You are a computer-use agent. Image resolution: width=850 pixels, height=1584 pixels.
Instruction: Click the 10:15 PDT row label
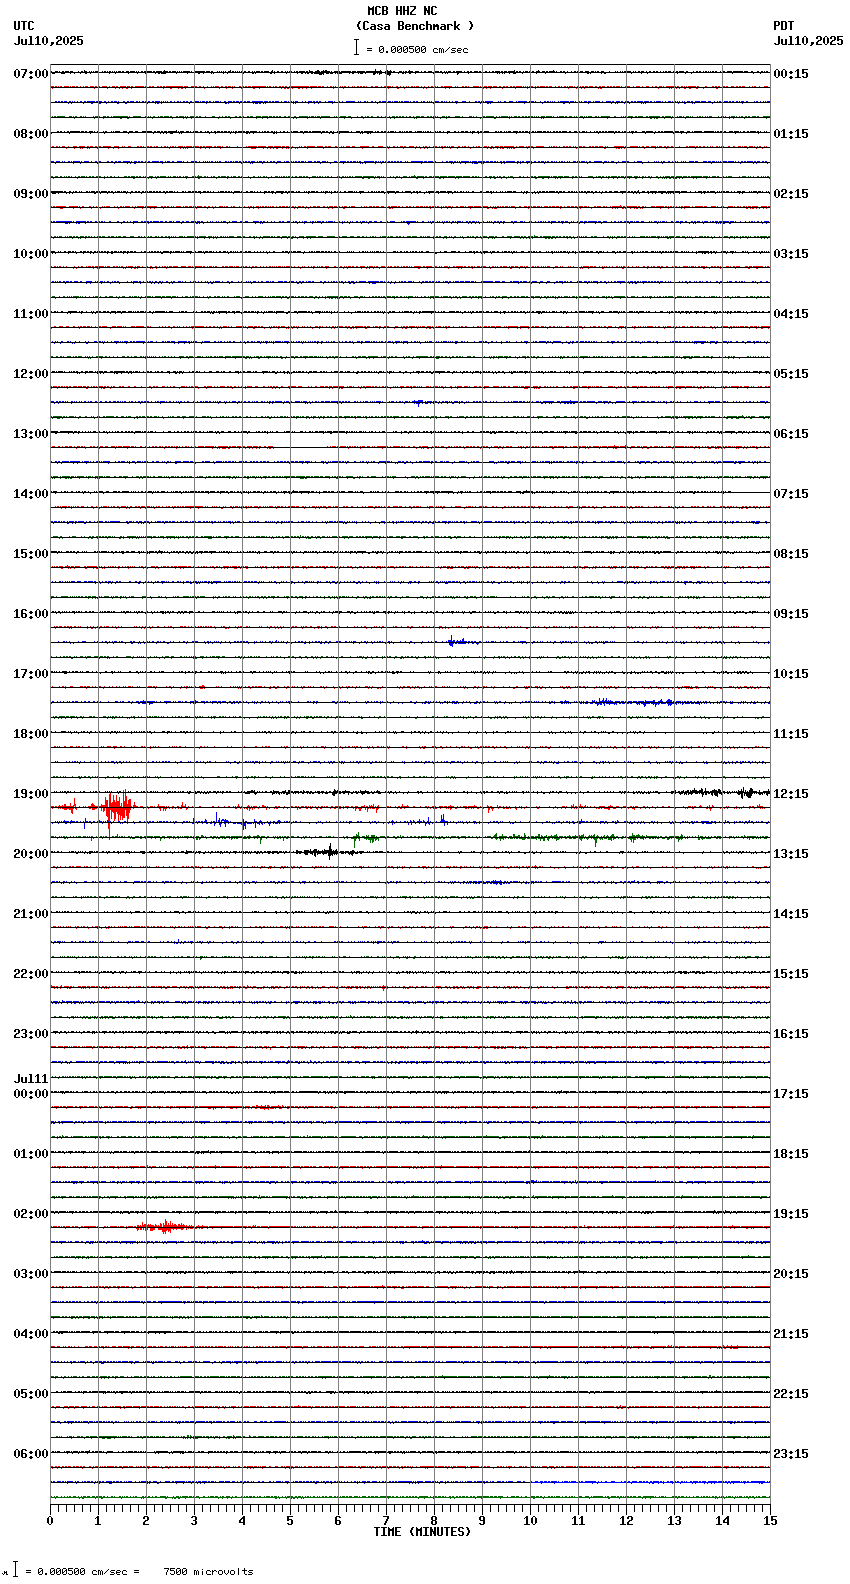pyautogui.click(x=791, y=674)
